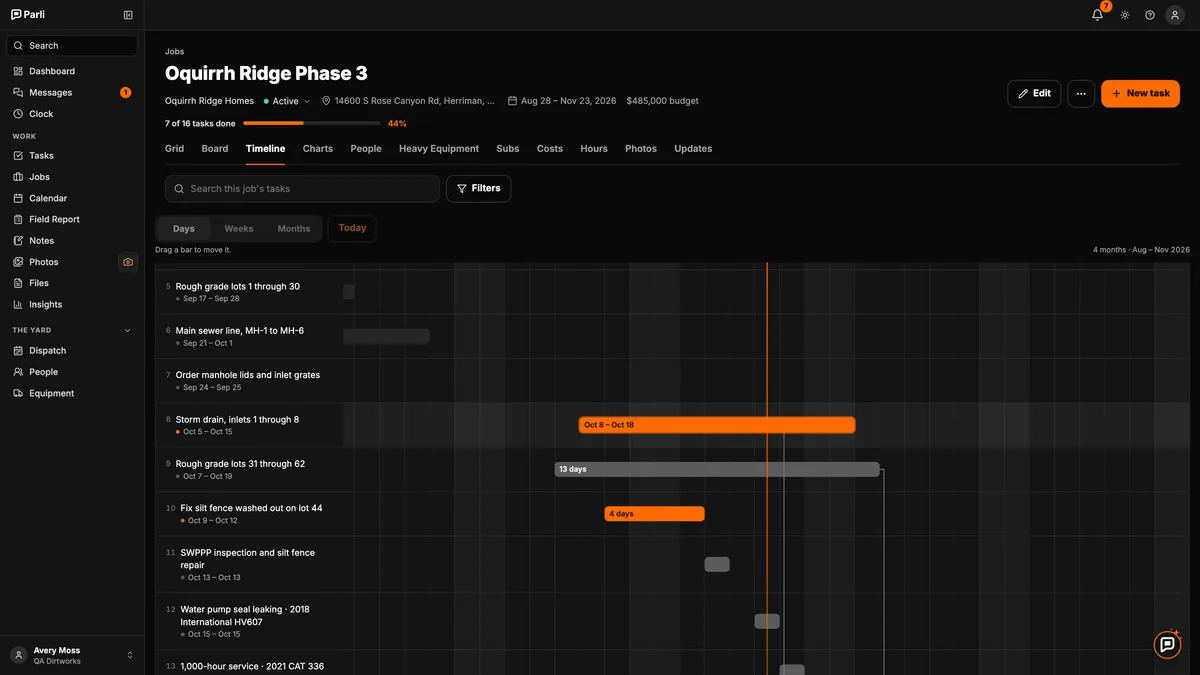Open the more options ellipsis button
Viewport: 1200px width, 675px height.
click(1081, 94)
